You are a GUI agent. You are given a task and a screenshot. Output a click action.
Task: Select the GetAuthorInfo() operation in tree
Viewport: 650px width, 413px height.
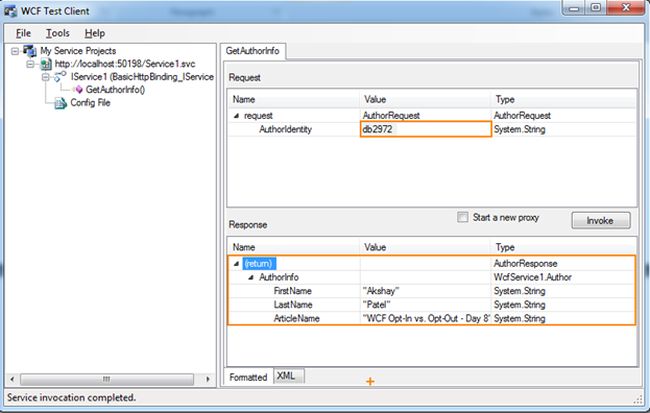[x=115, y=90]
